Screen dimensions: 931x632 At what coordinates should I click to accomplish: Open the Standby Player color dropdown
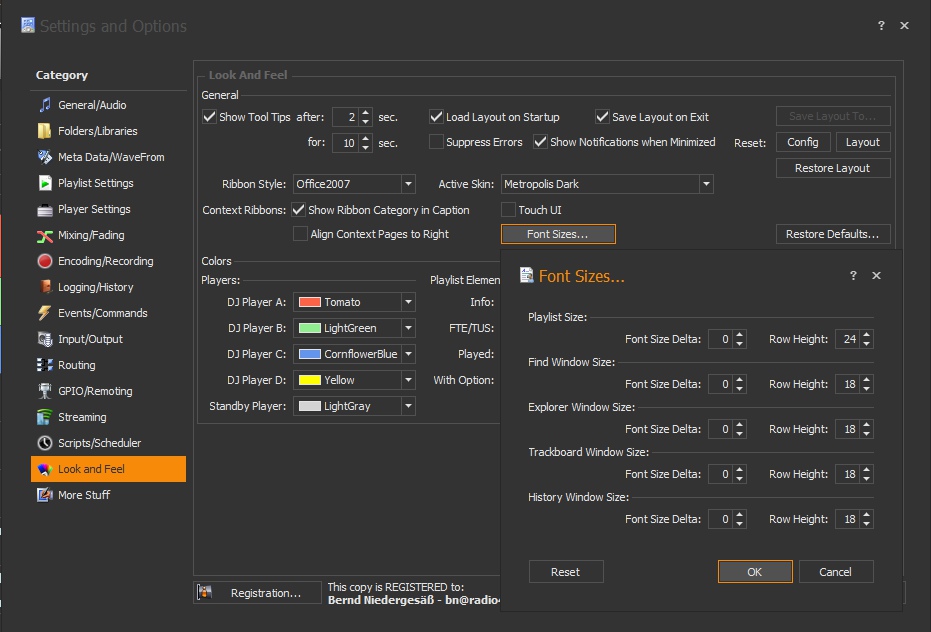click(x=408, y=406)
